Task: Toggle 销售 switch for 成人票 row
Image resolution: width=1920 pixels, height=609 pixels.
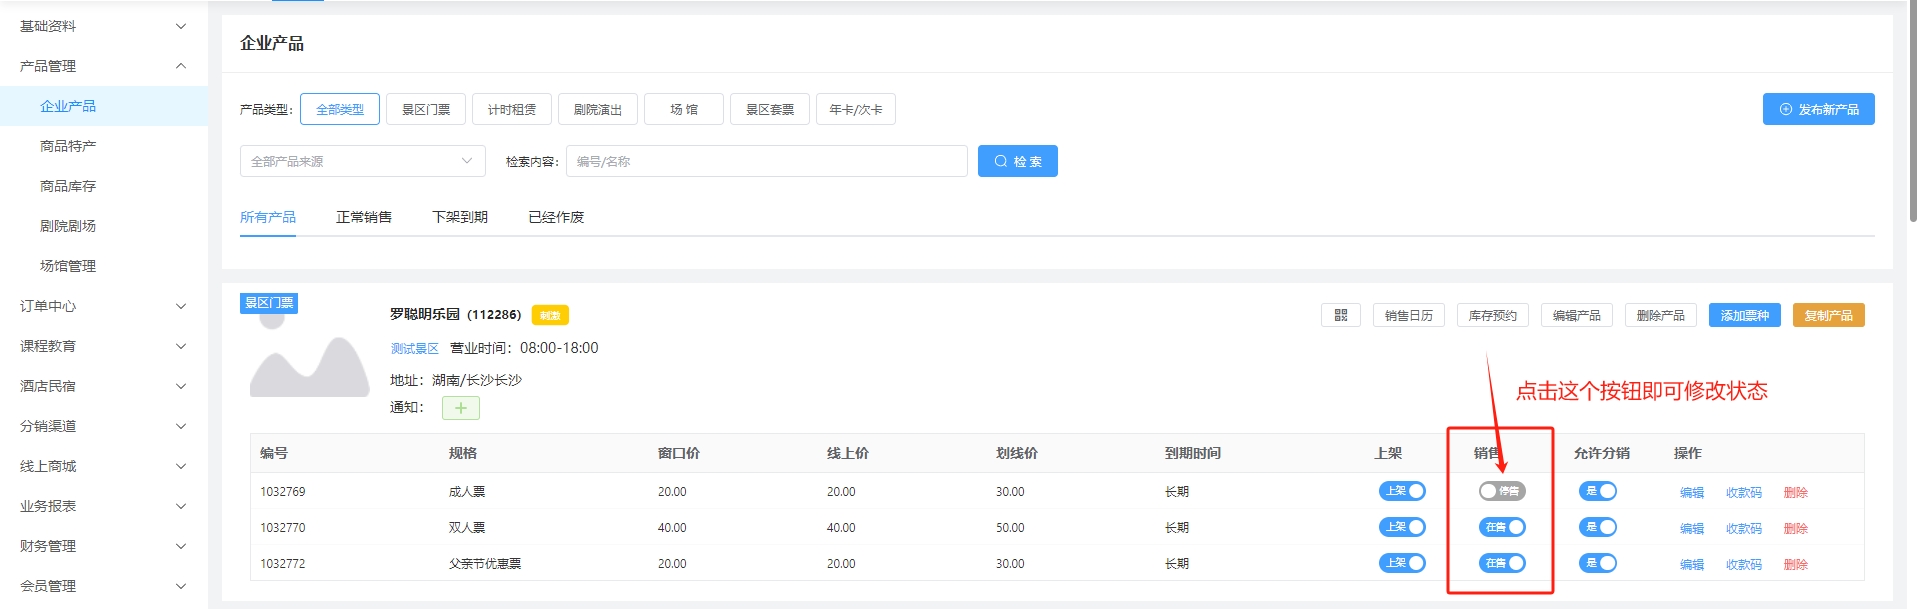Action: point(1501,491)
